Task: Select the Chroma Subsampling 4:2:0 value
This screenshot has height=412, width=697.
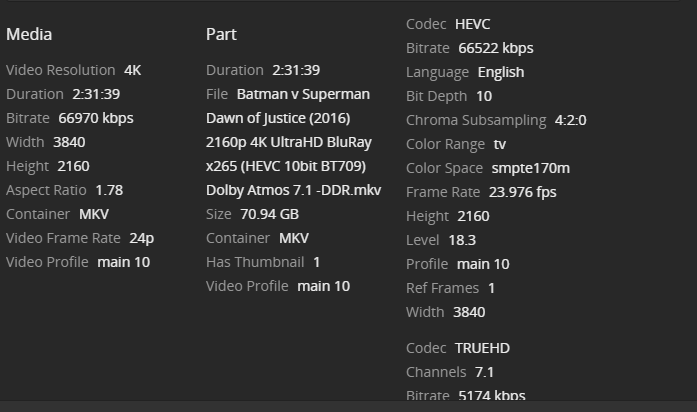Action: 570,120
